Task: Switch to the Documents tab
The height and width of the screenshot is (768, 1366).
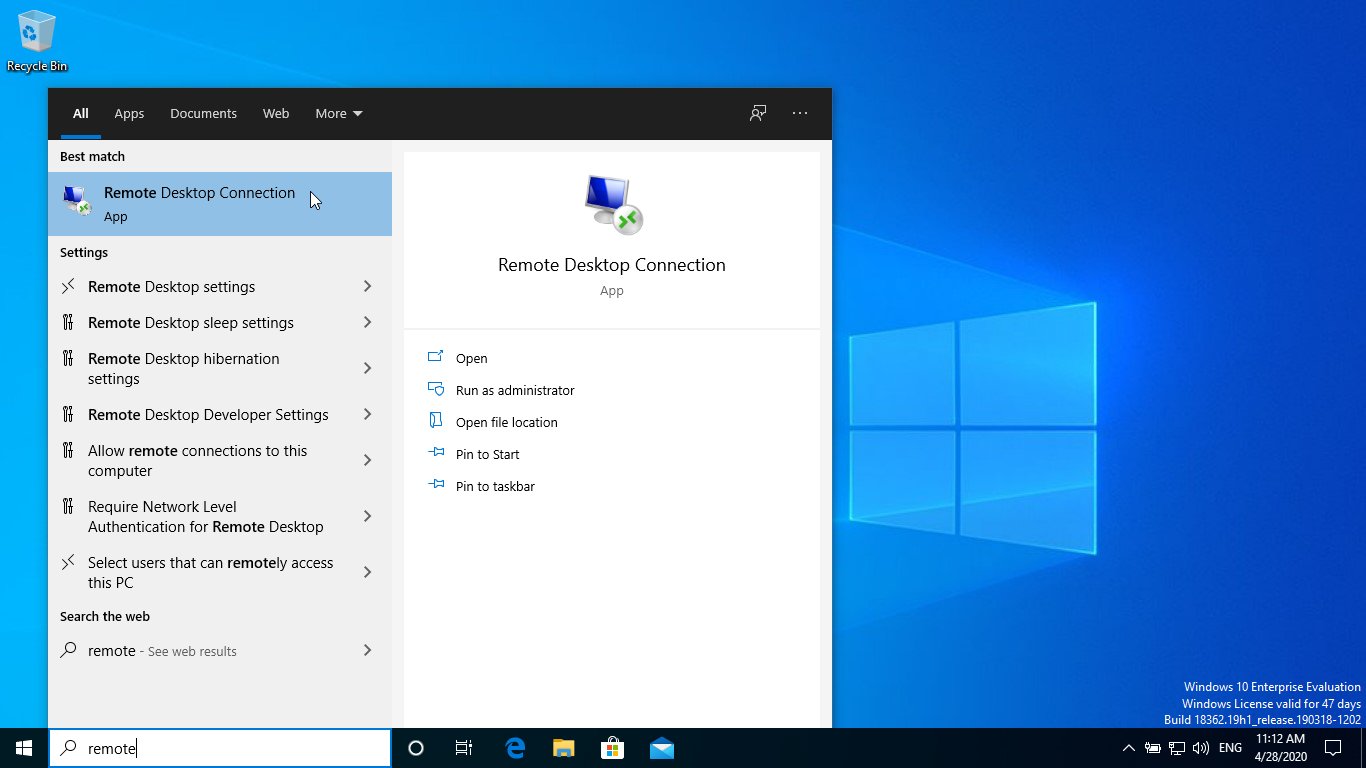Action: coord(203,113)
